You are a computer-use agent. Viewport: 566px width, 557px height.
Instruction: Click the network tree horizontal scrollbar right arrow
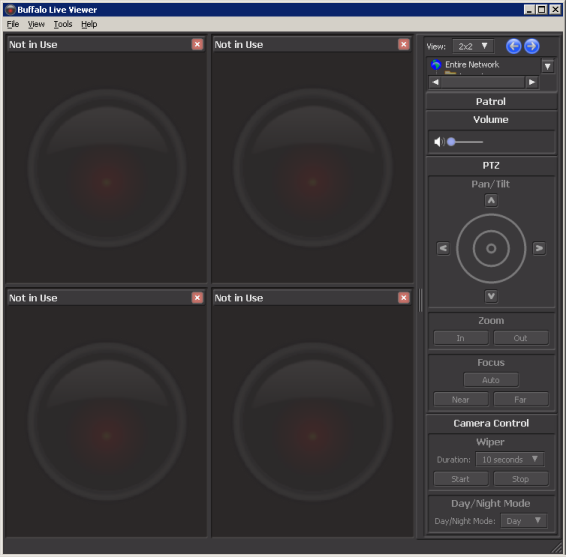532,82
